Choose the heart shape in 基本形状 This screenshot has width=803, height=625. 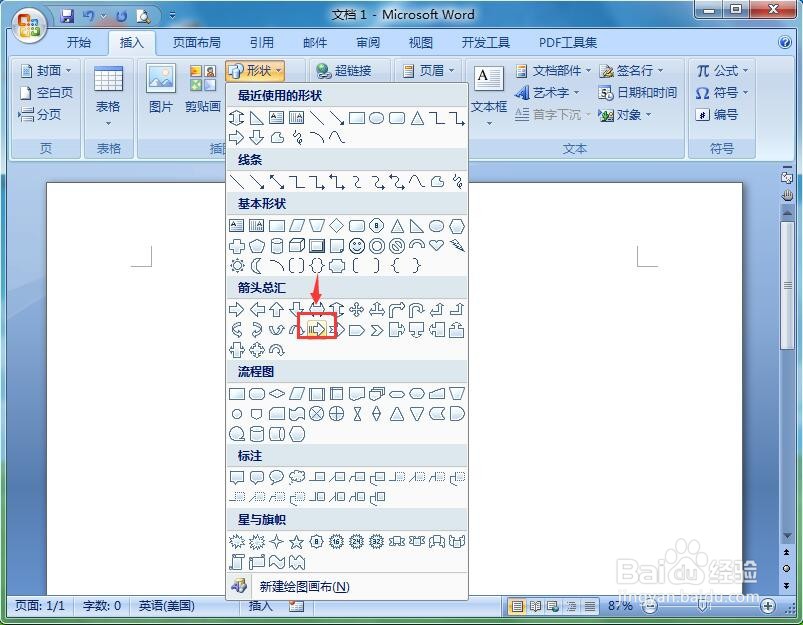pyautogui.click(x=436, y=245)
